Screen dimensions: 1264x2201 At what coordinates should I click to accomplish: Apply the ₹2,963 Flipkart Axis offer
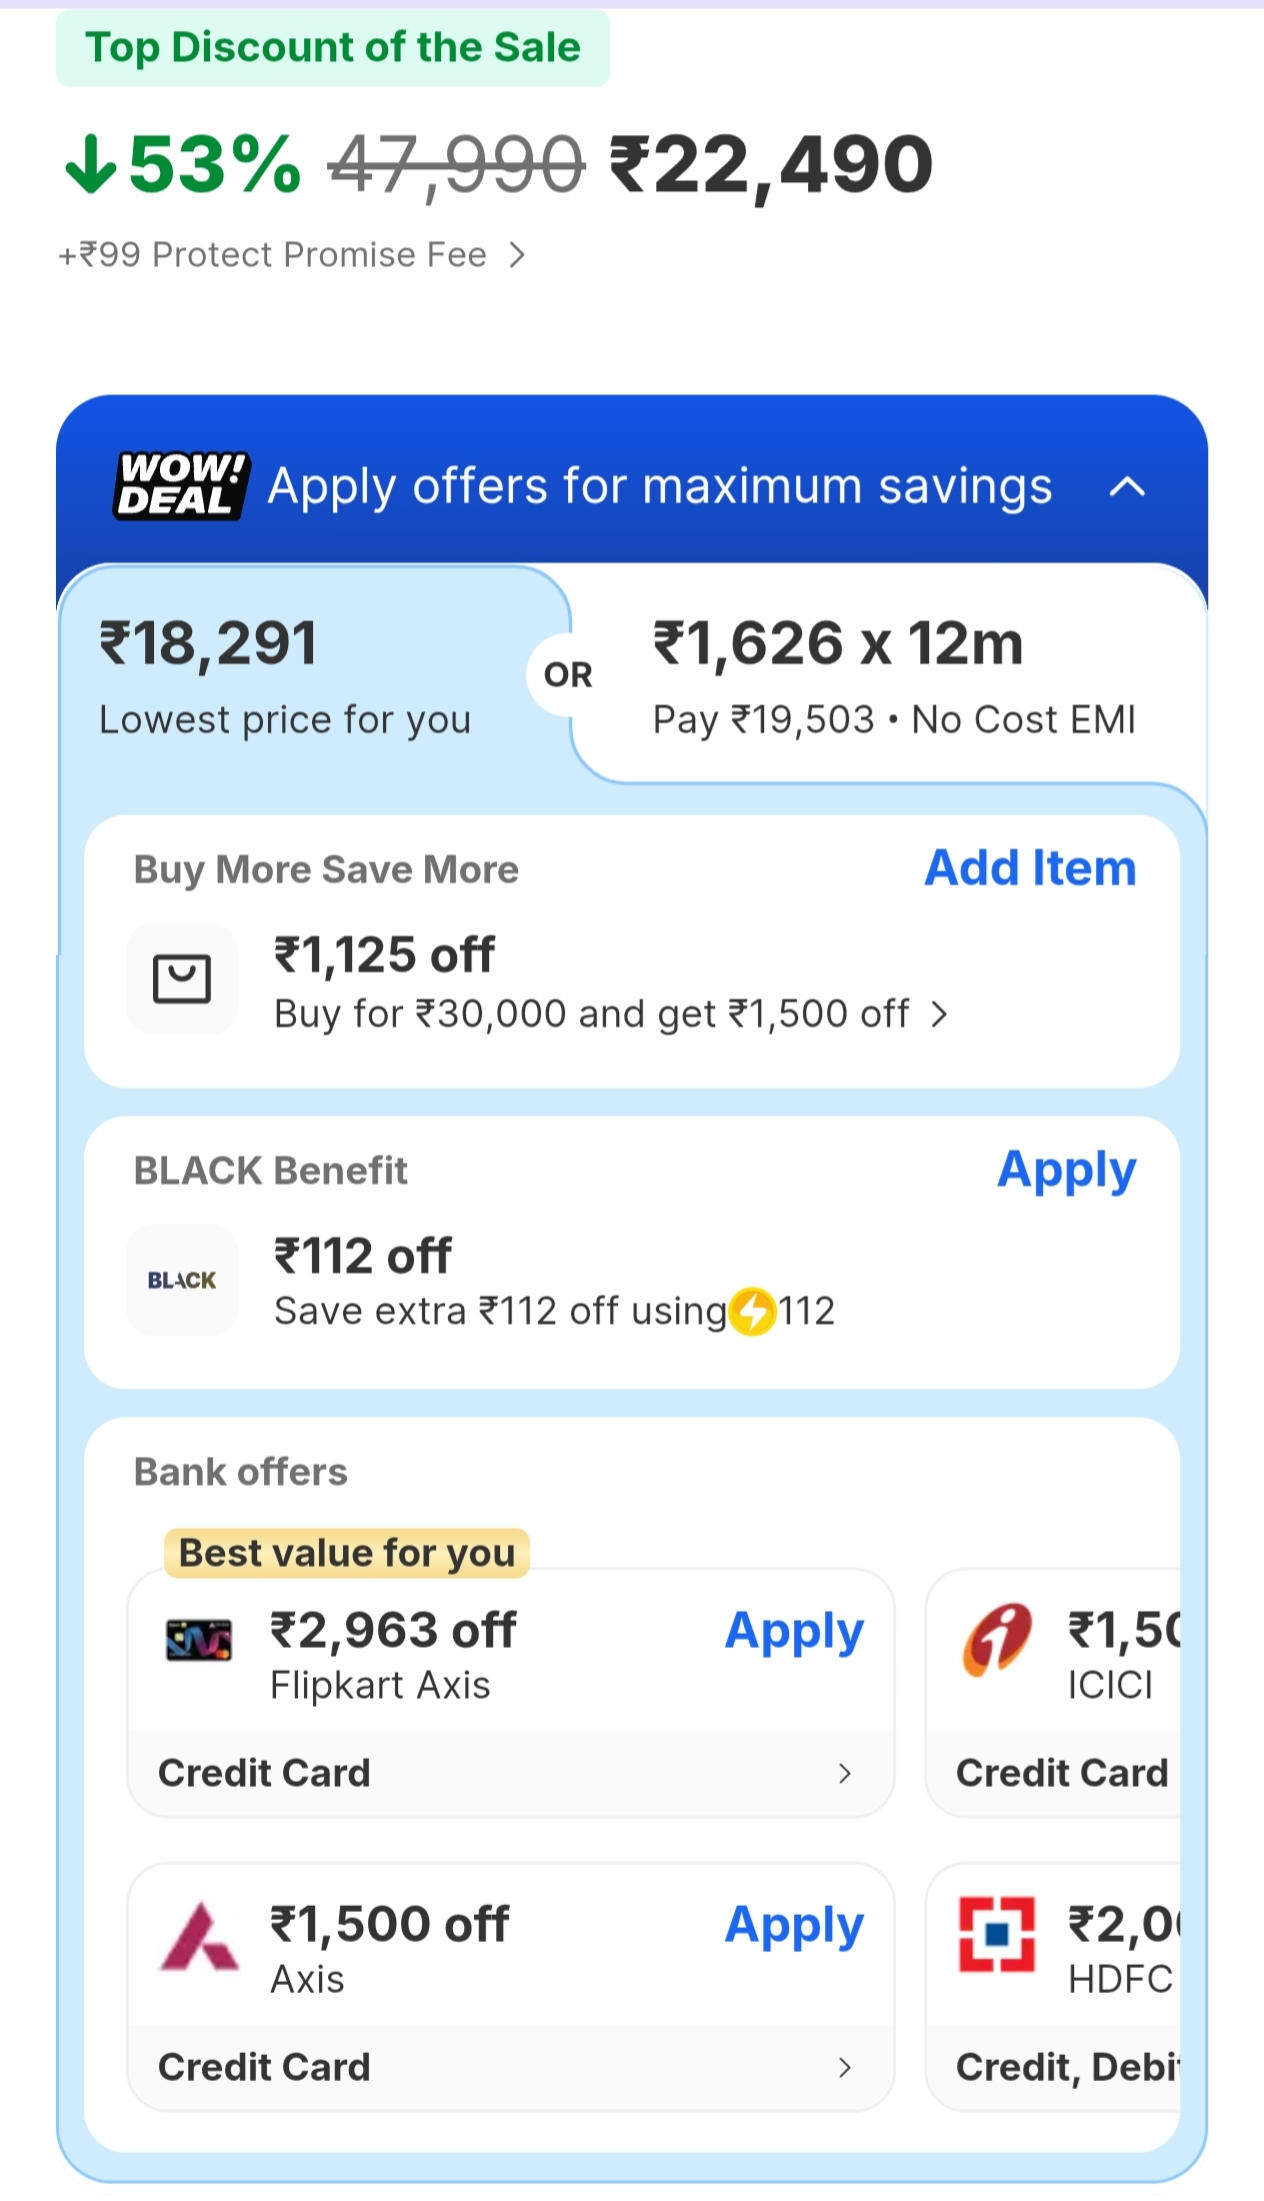[794, 1631]
